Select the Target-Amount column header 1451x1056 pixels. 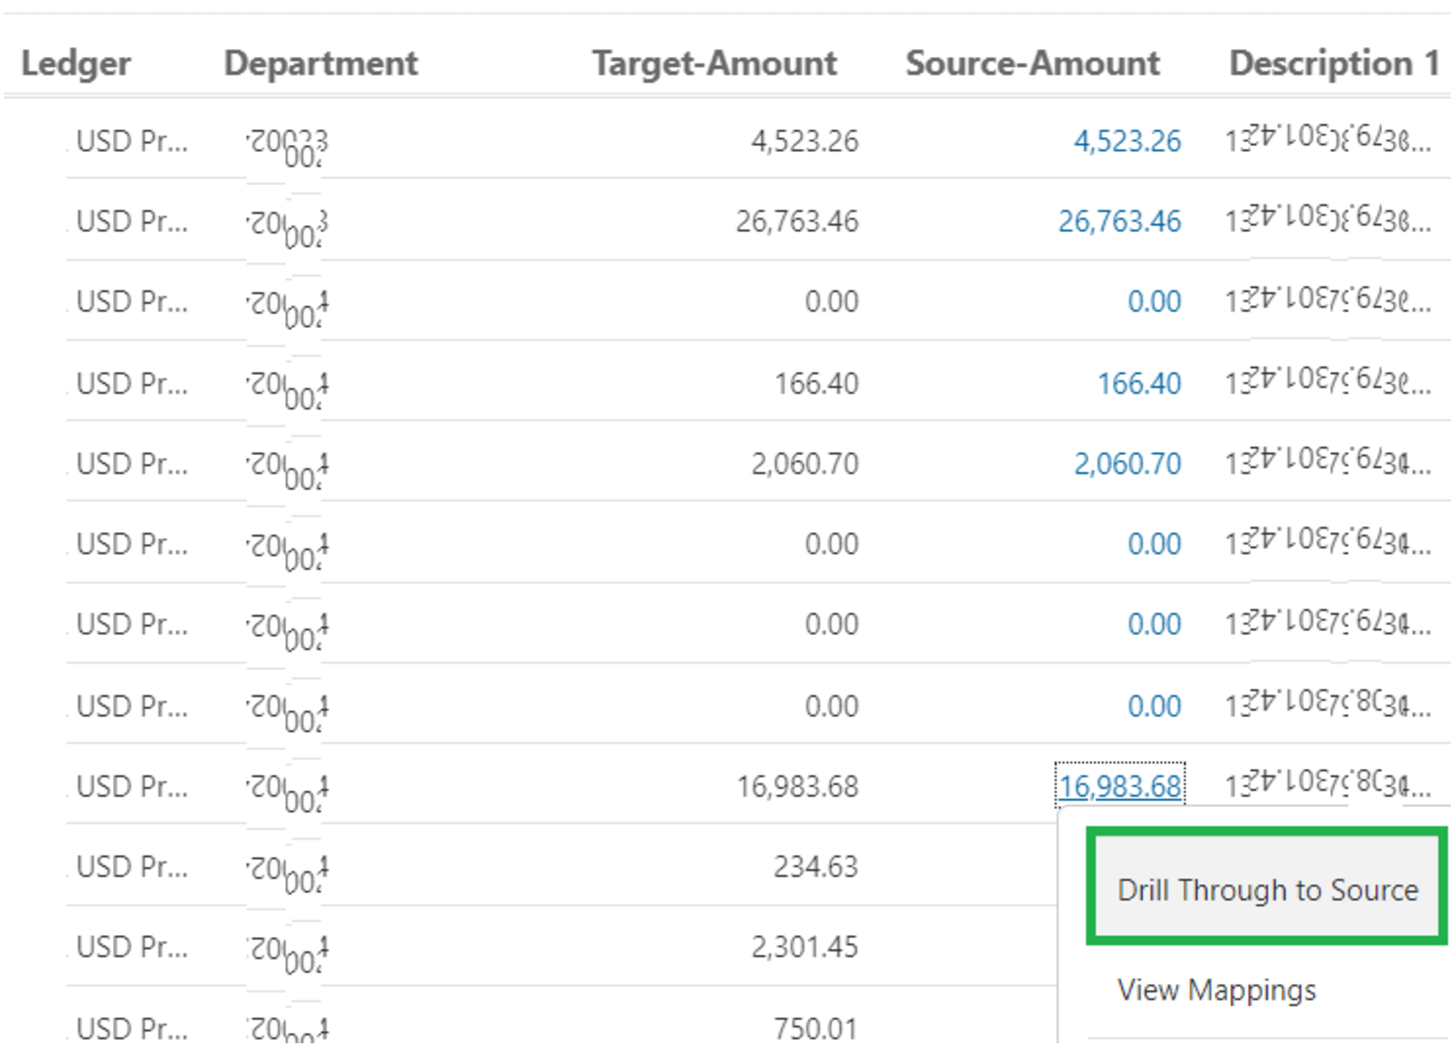[715, 63]
